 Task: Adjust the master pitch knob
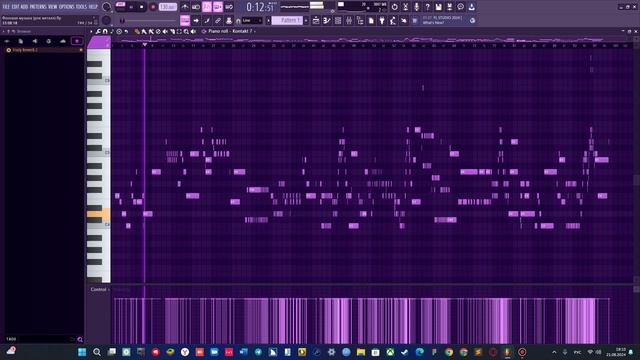107,20
